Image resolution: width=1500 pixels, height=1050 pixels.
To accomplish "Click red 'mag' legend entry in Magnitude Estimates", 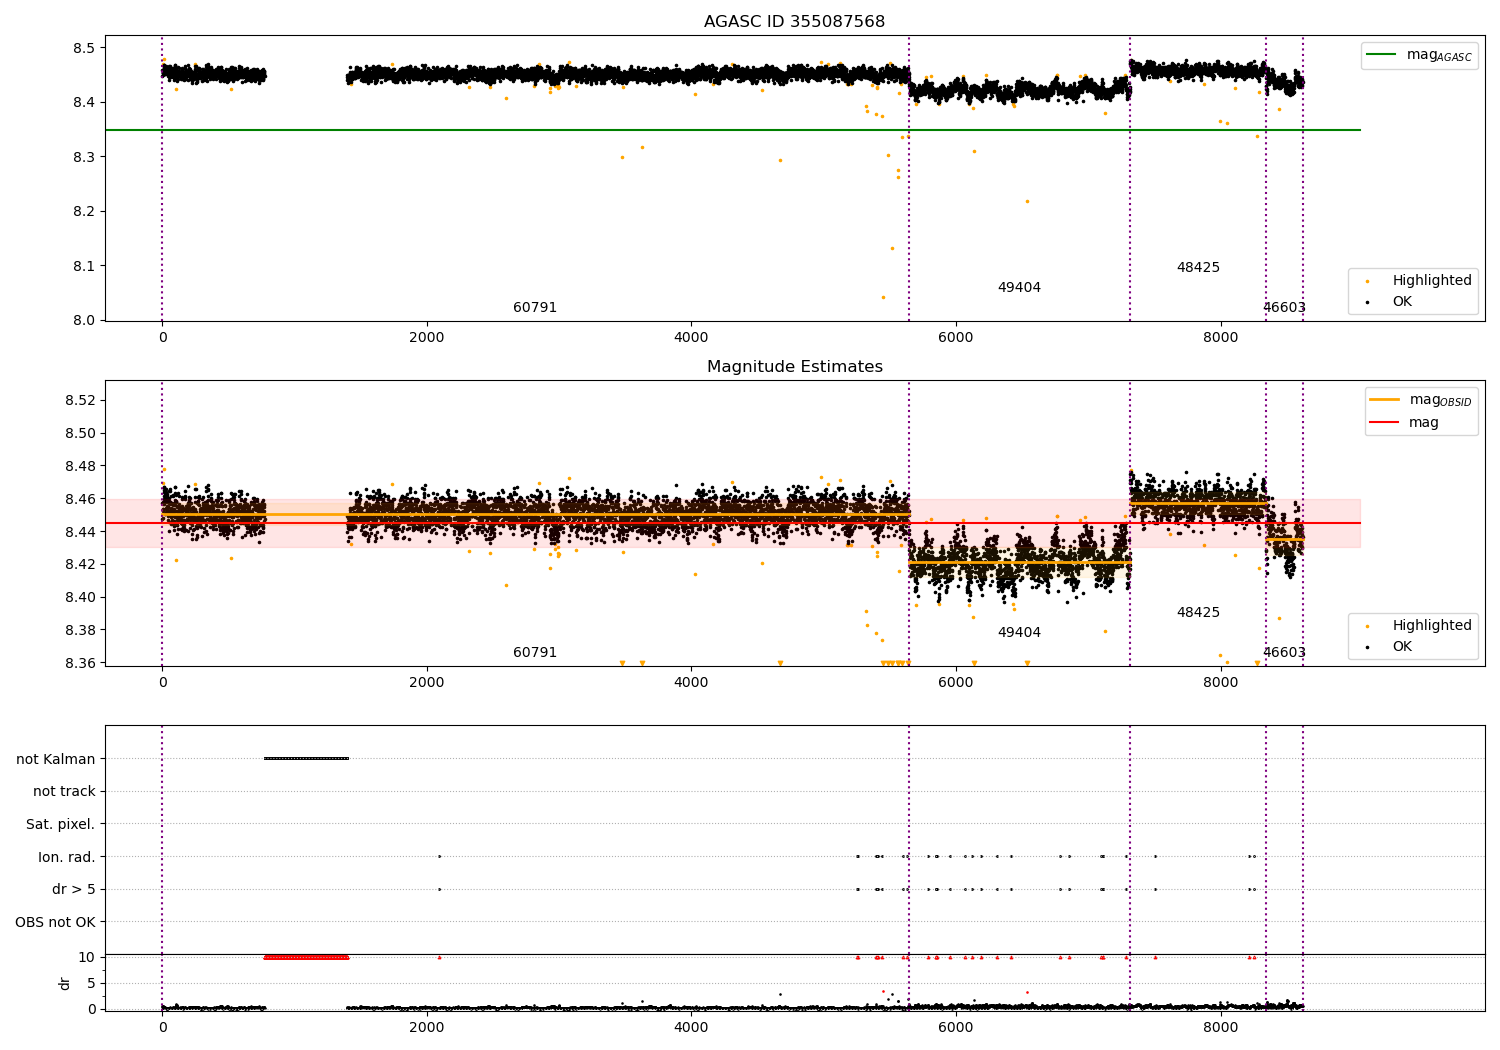I will pos(1405,423).
